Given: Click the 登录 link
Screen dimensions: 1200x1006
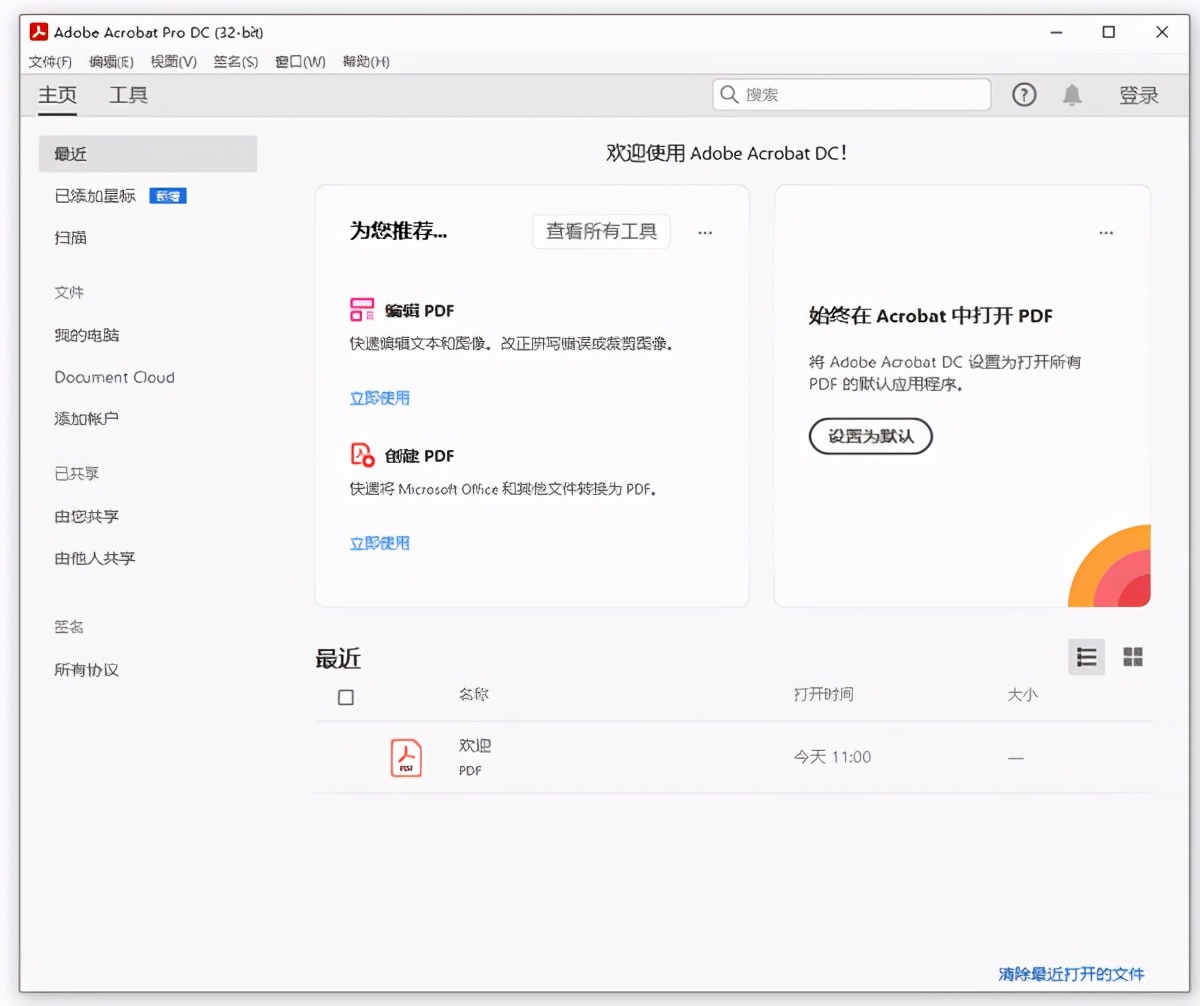Looking at the screenshot, I should [x=1138, y=94].
